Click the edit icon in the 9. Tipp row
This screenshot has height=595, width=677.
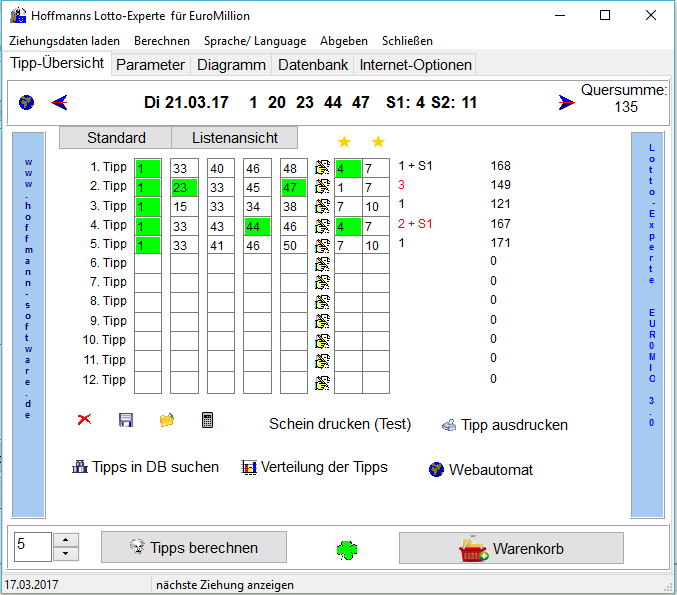(x=322, y=321)
